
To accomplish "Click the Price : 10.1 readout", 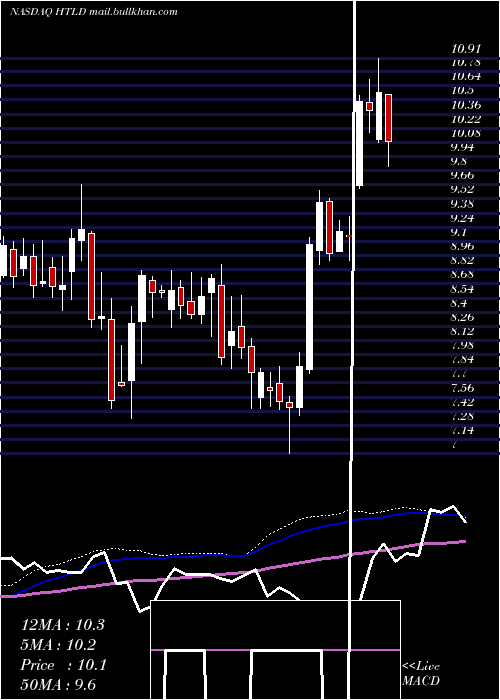I will coord(63,665).
